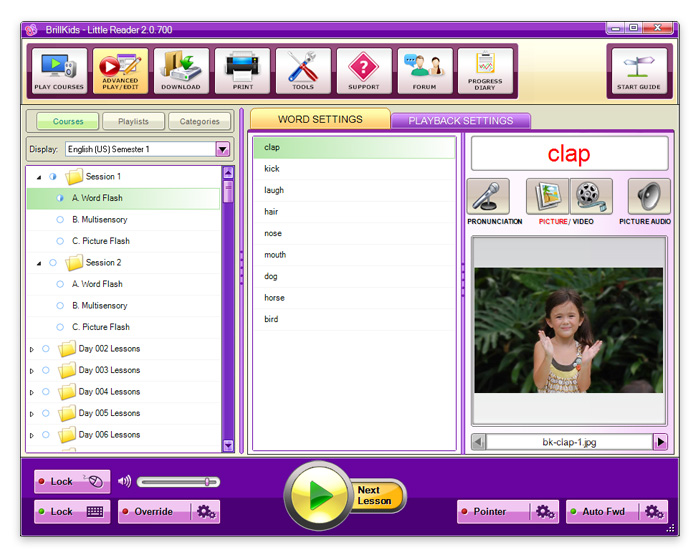
Task: Open the Pointer settings gear
Action: (x=545, y=512)
